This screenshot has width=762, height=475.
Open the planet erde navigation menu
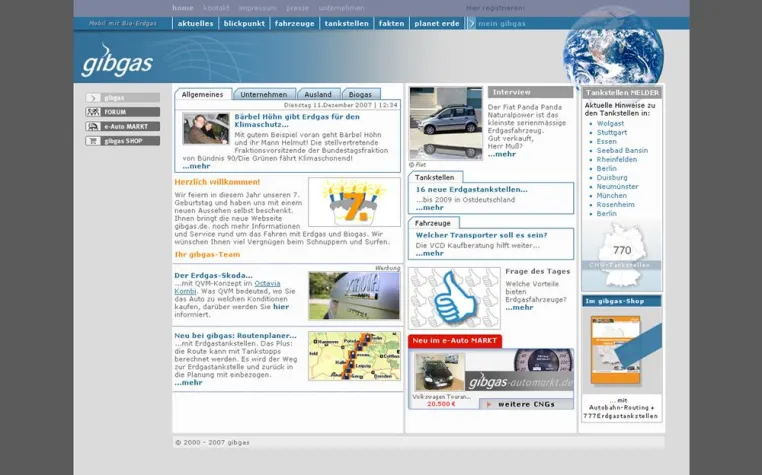click(437, 23)
